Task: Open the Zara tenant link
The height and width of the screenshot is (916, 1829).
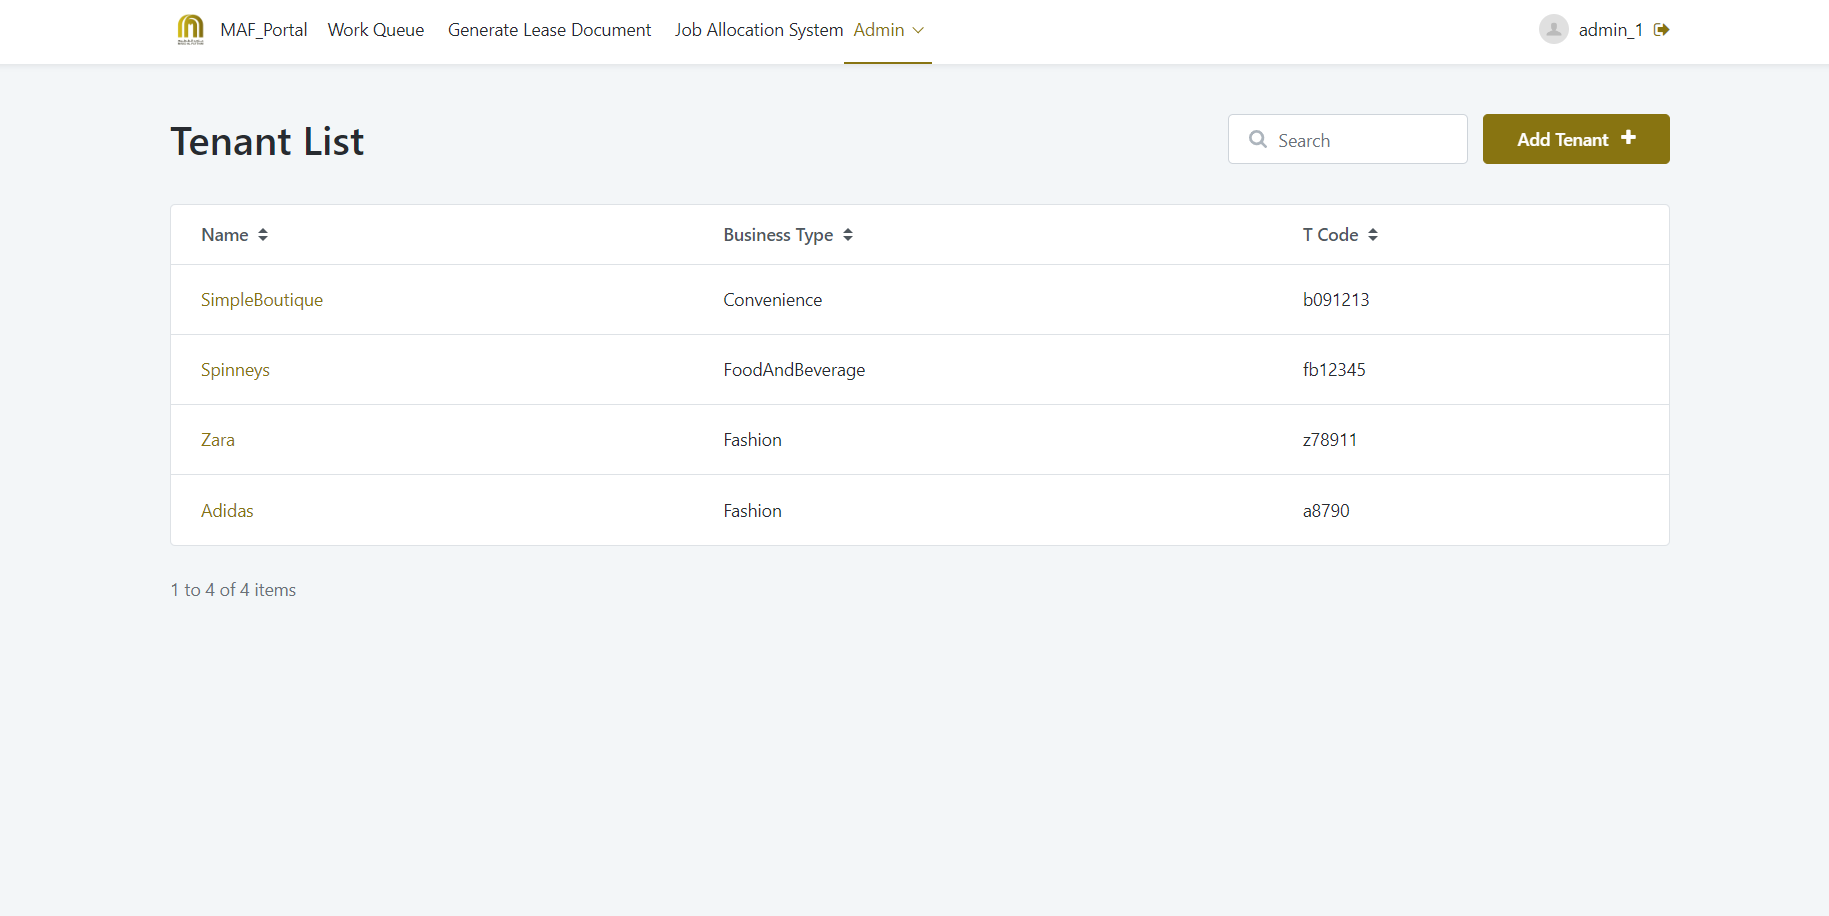Action: (218, 440)
